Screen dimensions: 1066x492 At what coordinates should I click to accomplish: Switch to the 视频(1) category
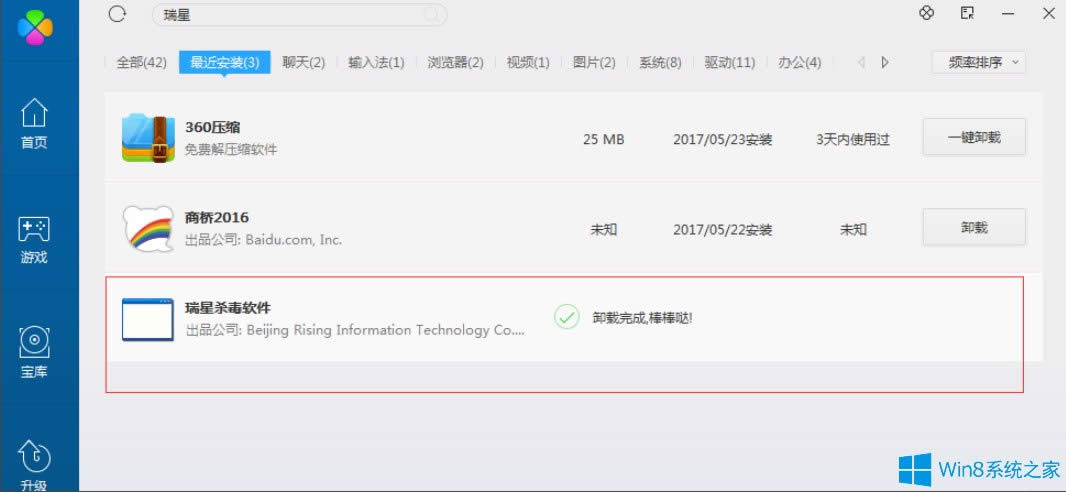click(528, 63)
